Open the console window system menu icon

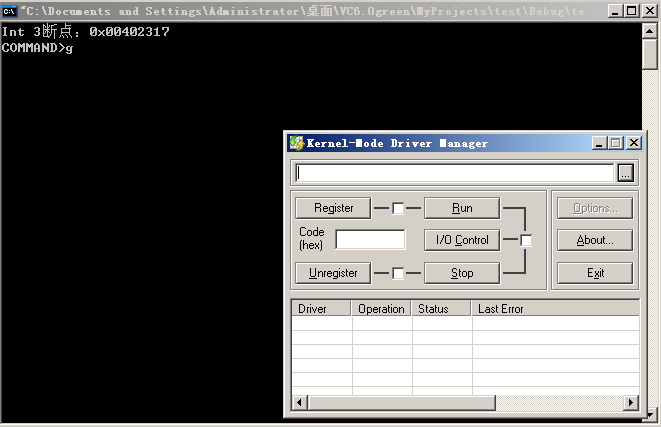(9, 10)
